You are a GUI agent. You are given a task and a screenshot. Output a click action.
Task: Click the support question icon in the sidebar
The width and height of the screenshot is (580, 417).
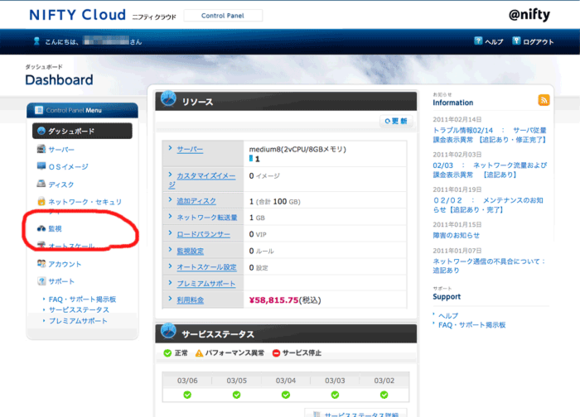(41, 281)
